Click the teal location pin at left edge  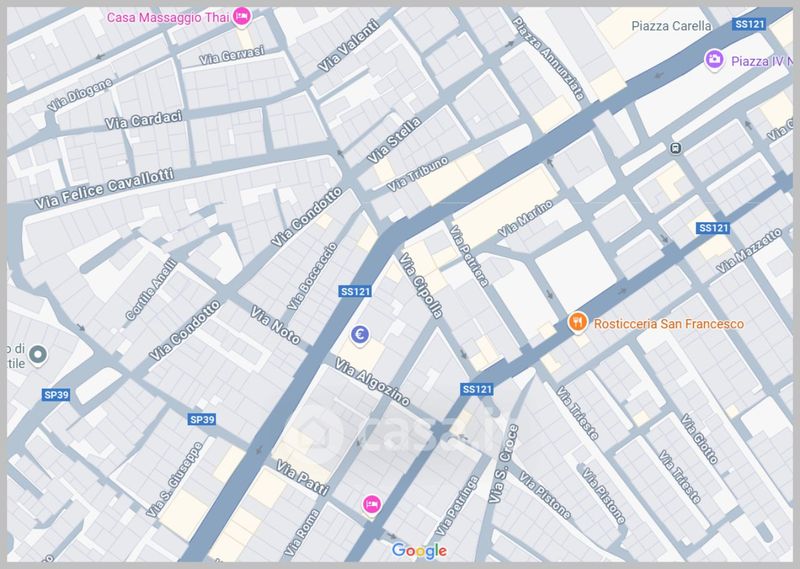pos(38,354)
